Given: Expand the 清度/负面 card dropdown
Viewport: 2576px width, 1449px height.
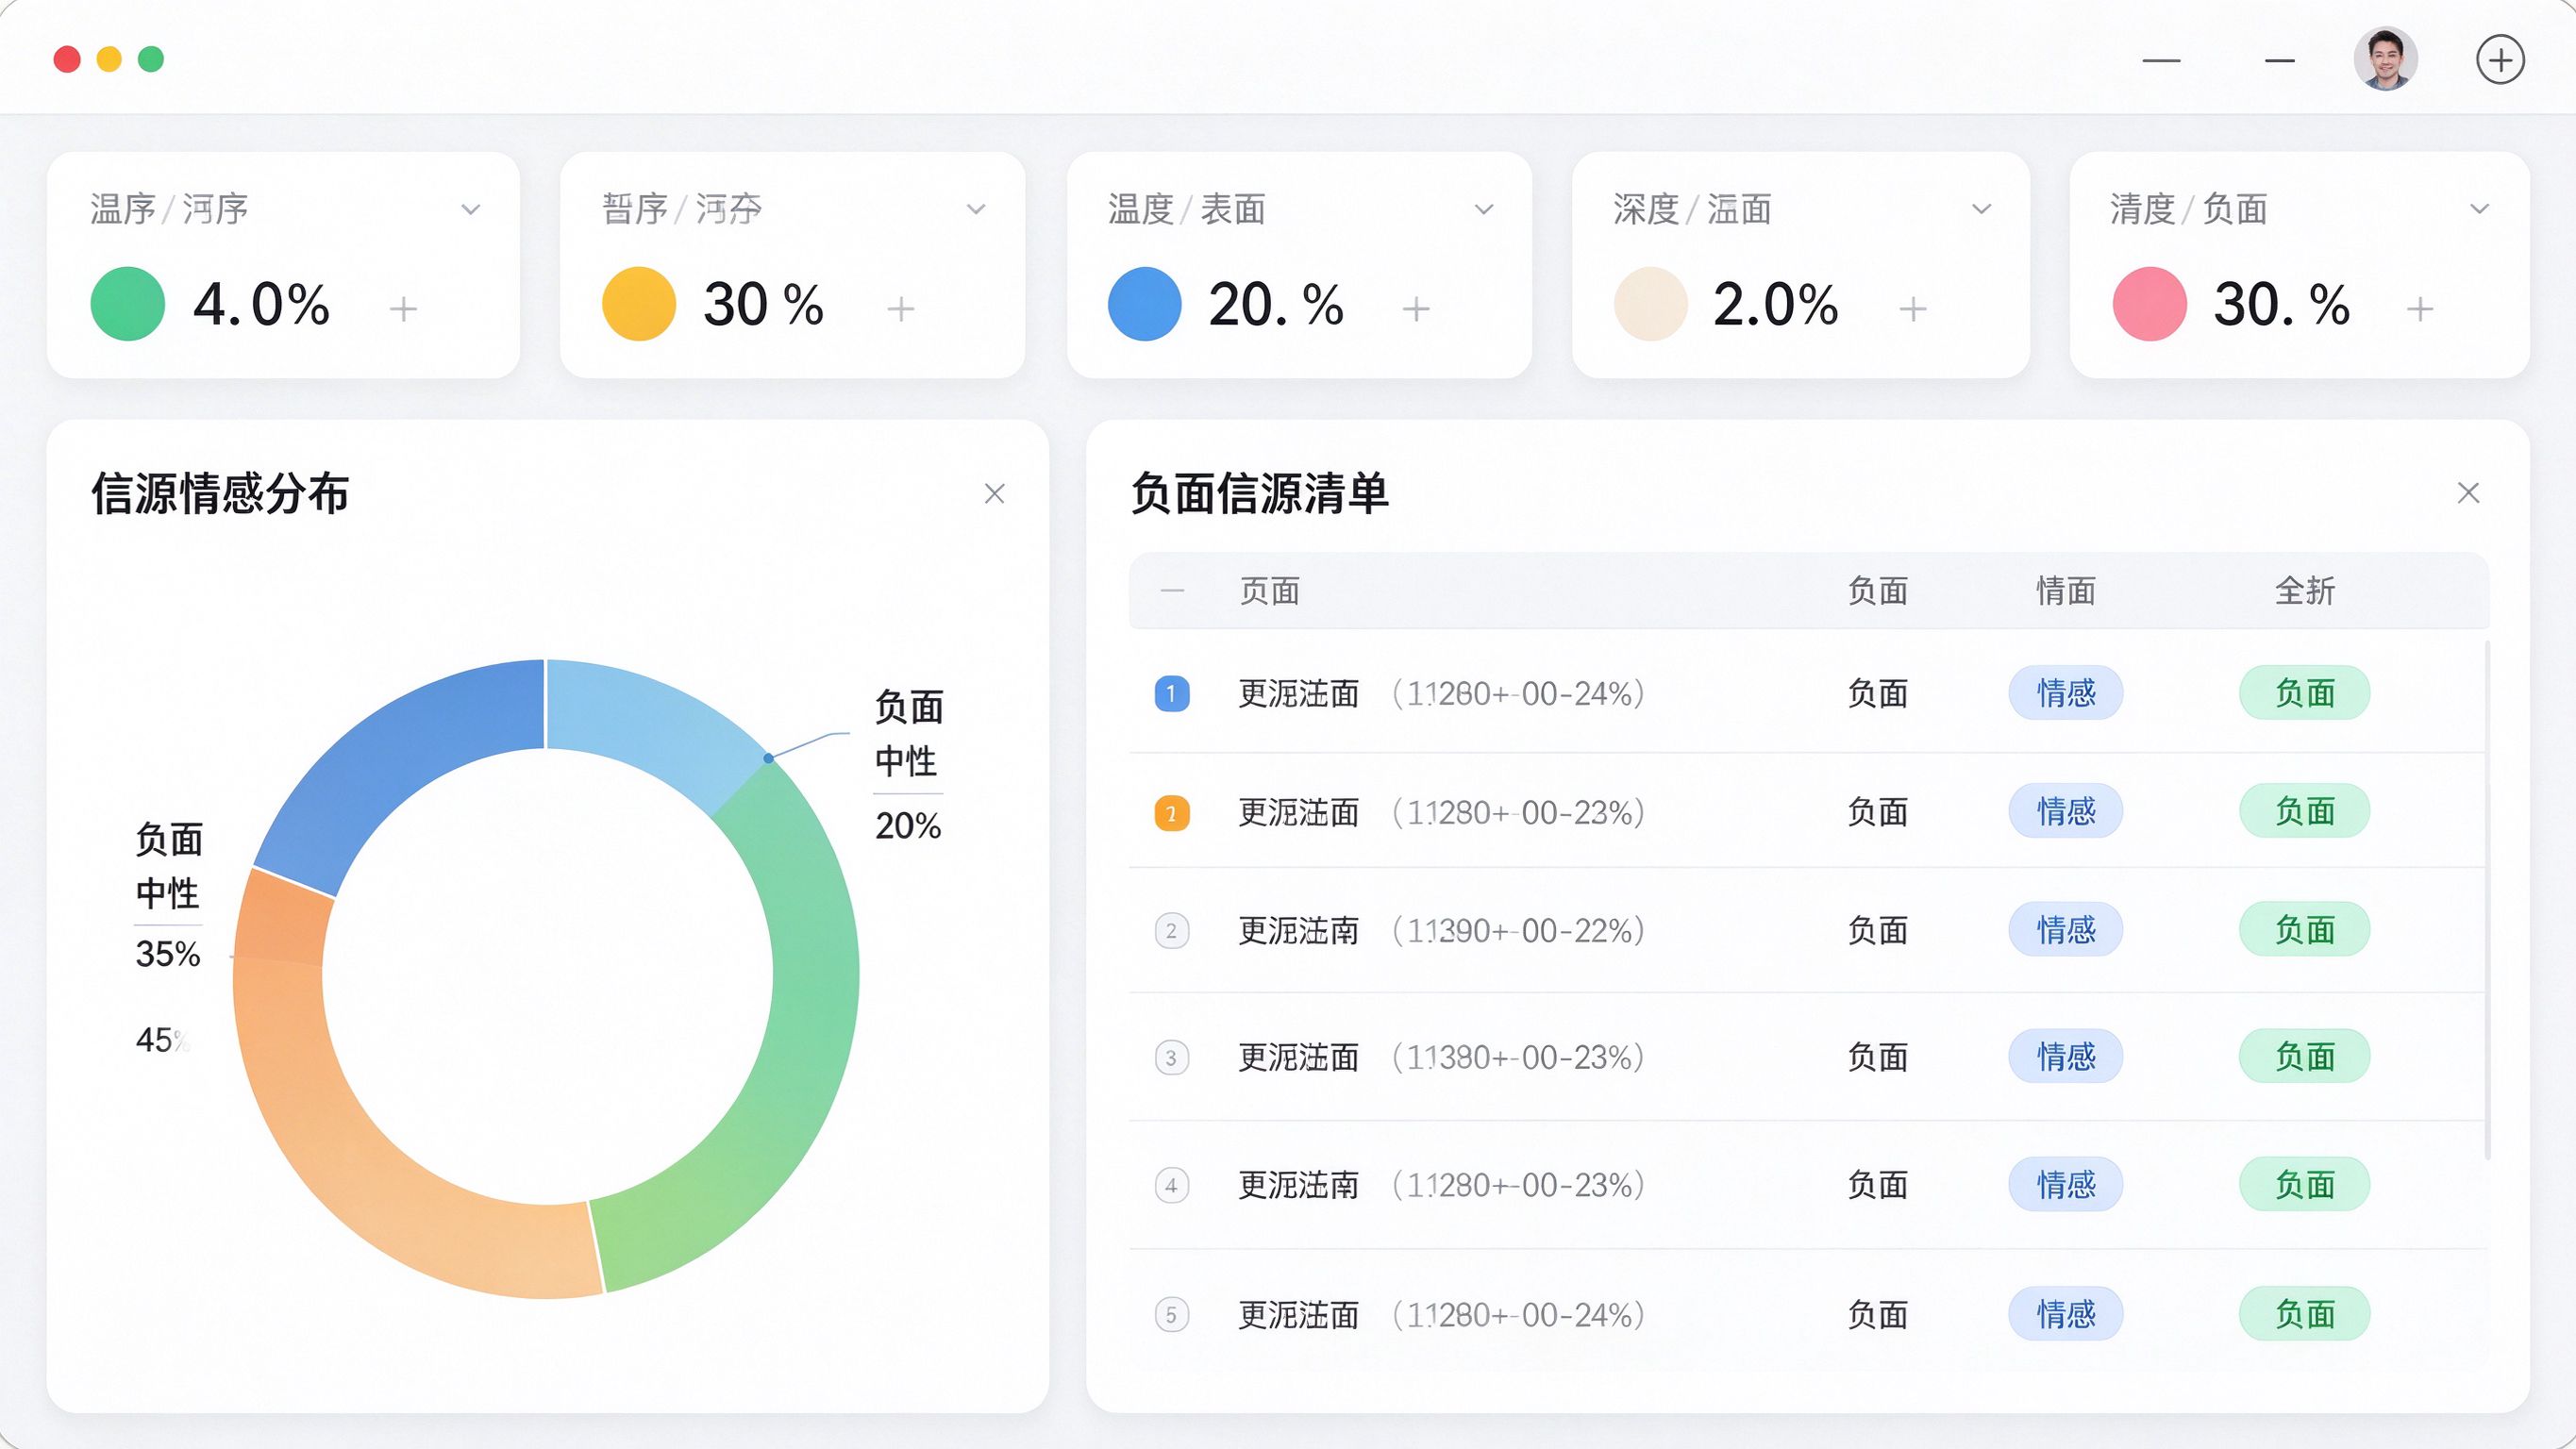Looking at the screenshot, I should tap(2479, 209).
